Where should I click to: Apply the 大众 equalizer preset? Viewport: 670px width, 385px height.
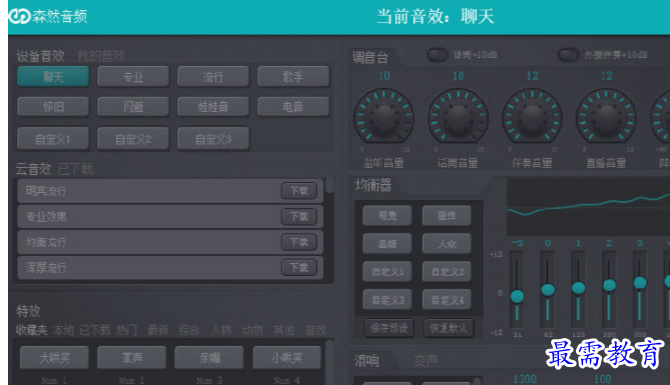(447, 244)
